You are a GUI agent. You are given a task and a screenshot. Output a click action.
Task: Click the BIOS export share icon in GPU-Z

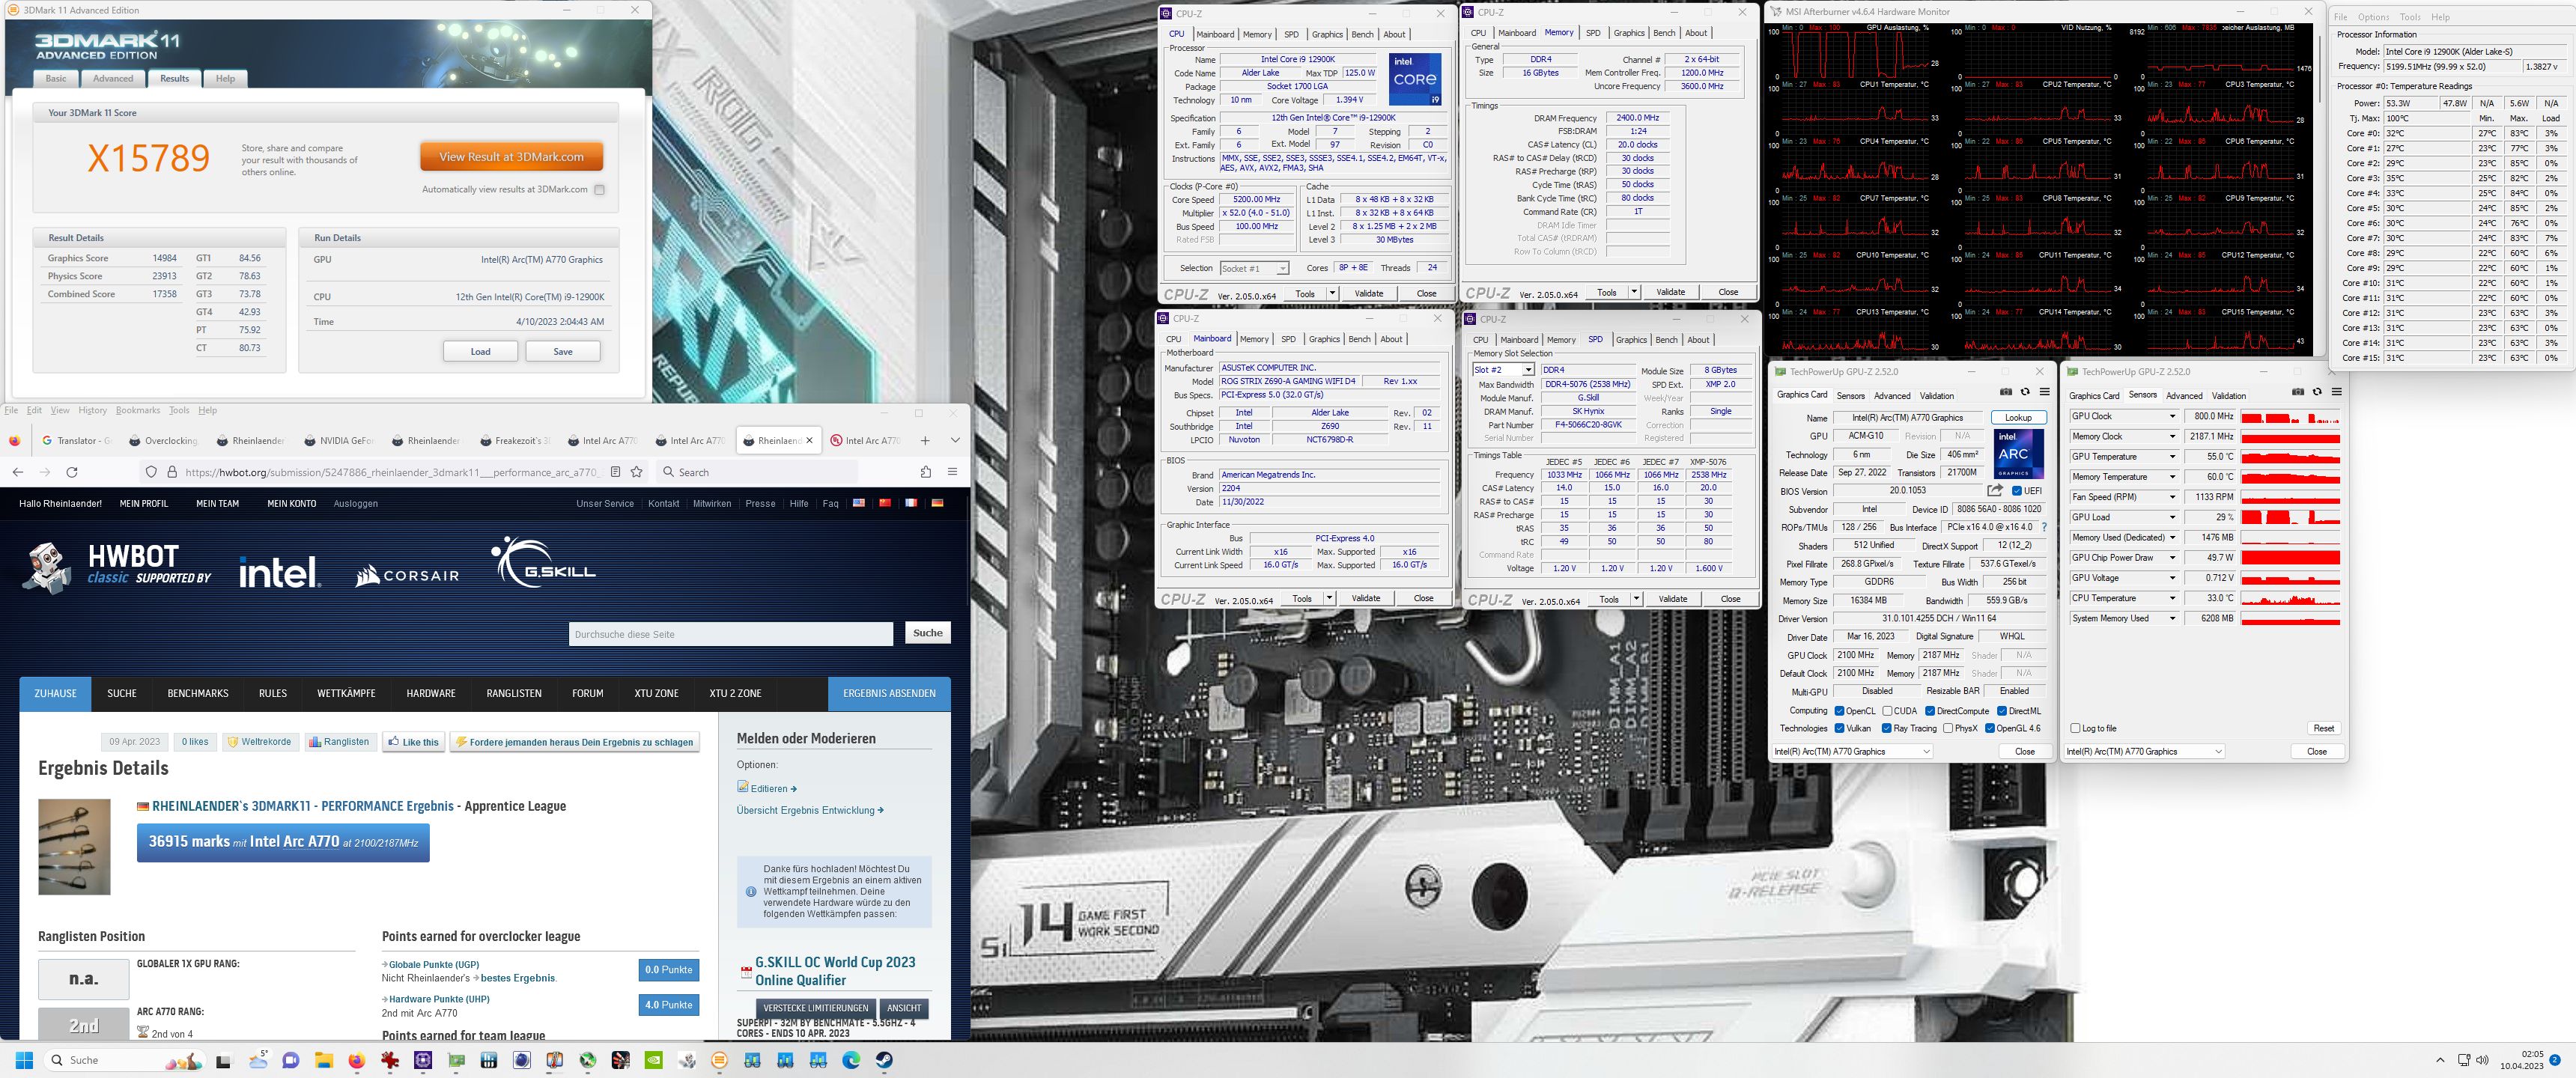(x=1995, y=490)
